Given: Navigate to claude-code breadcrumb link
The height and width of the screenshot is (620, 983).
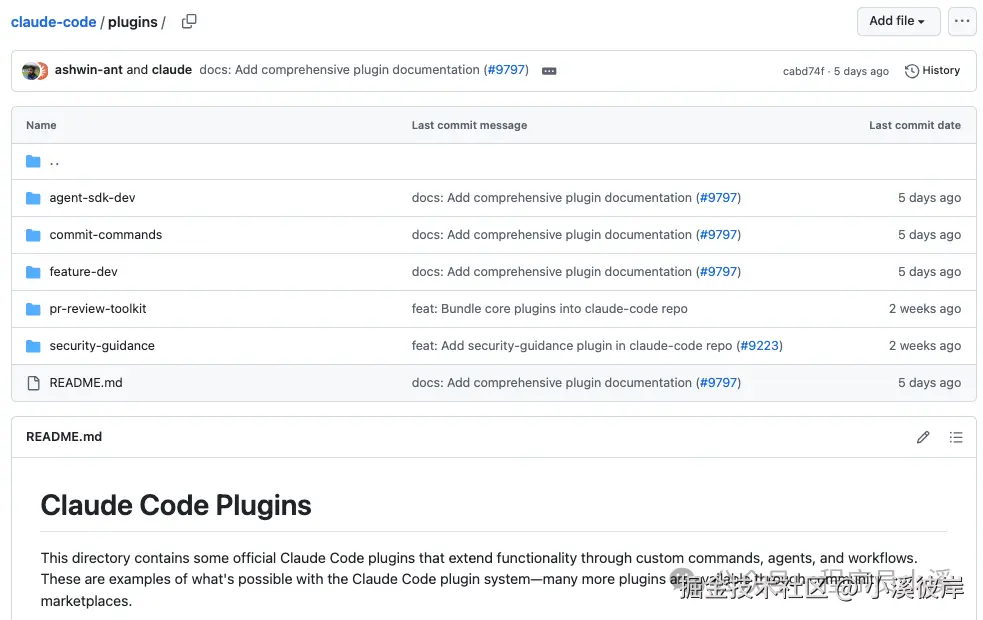Looking at the screenshot, I should [x=54, y=22].
